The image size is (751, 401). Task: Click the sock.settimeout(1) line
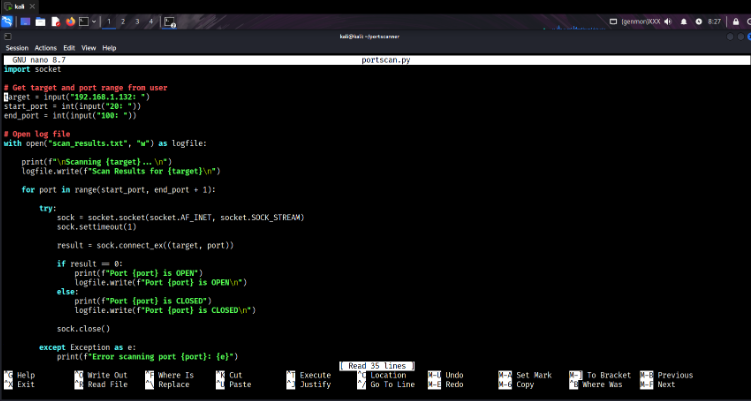(97, 227)
